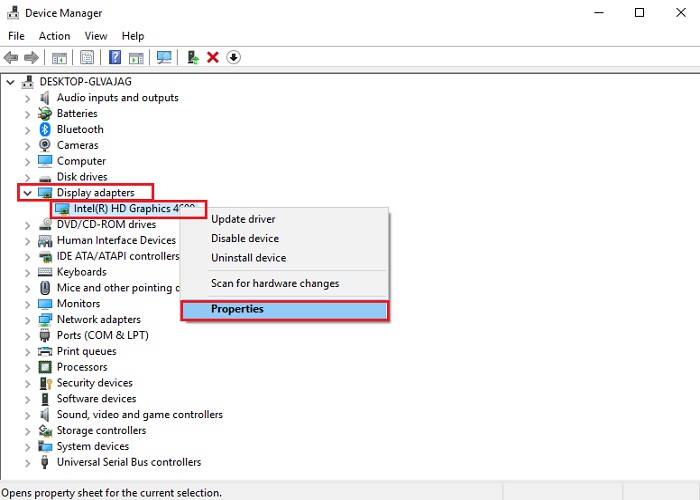
Task: Click the Disable device down-arrow icon
Action: [x=233, y=57]
